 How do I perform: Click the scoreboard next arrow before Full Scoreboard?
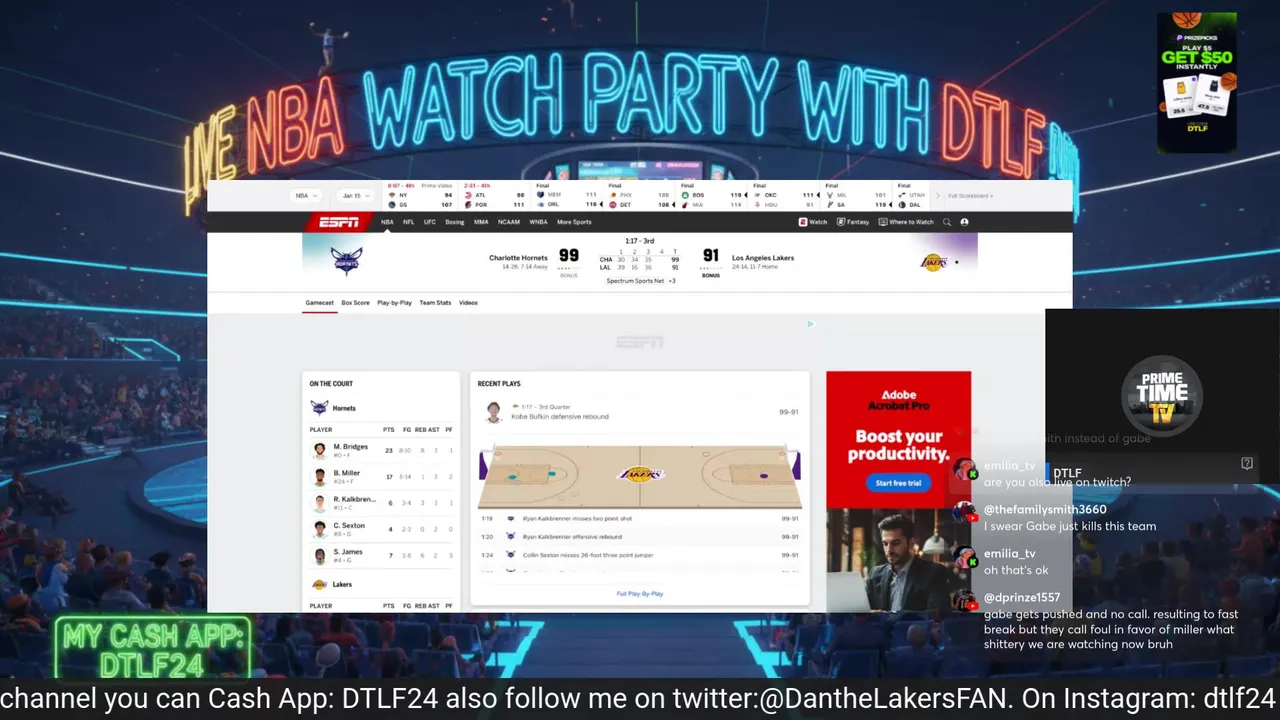(938, 195)
